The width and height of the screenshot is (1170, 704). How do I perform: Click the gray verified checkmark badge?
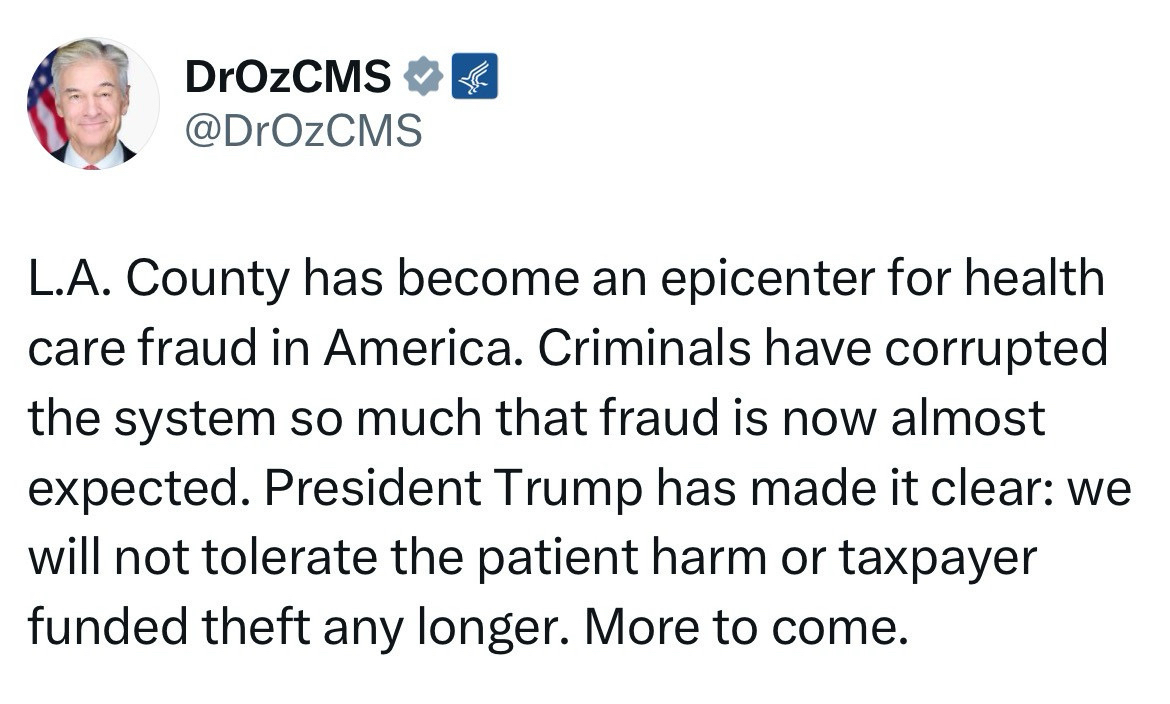pos(424,78)
